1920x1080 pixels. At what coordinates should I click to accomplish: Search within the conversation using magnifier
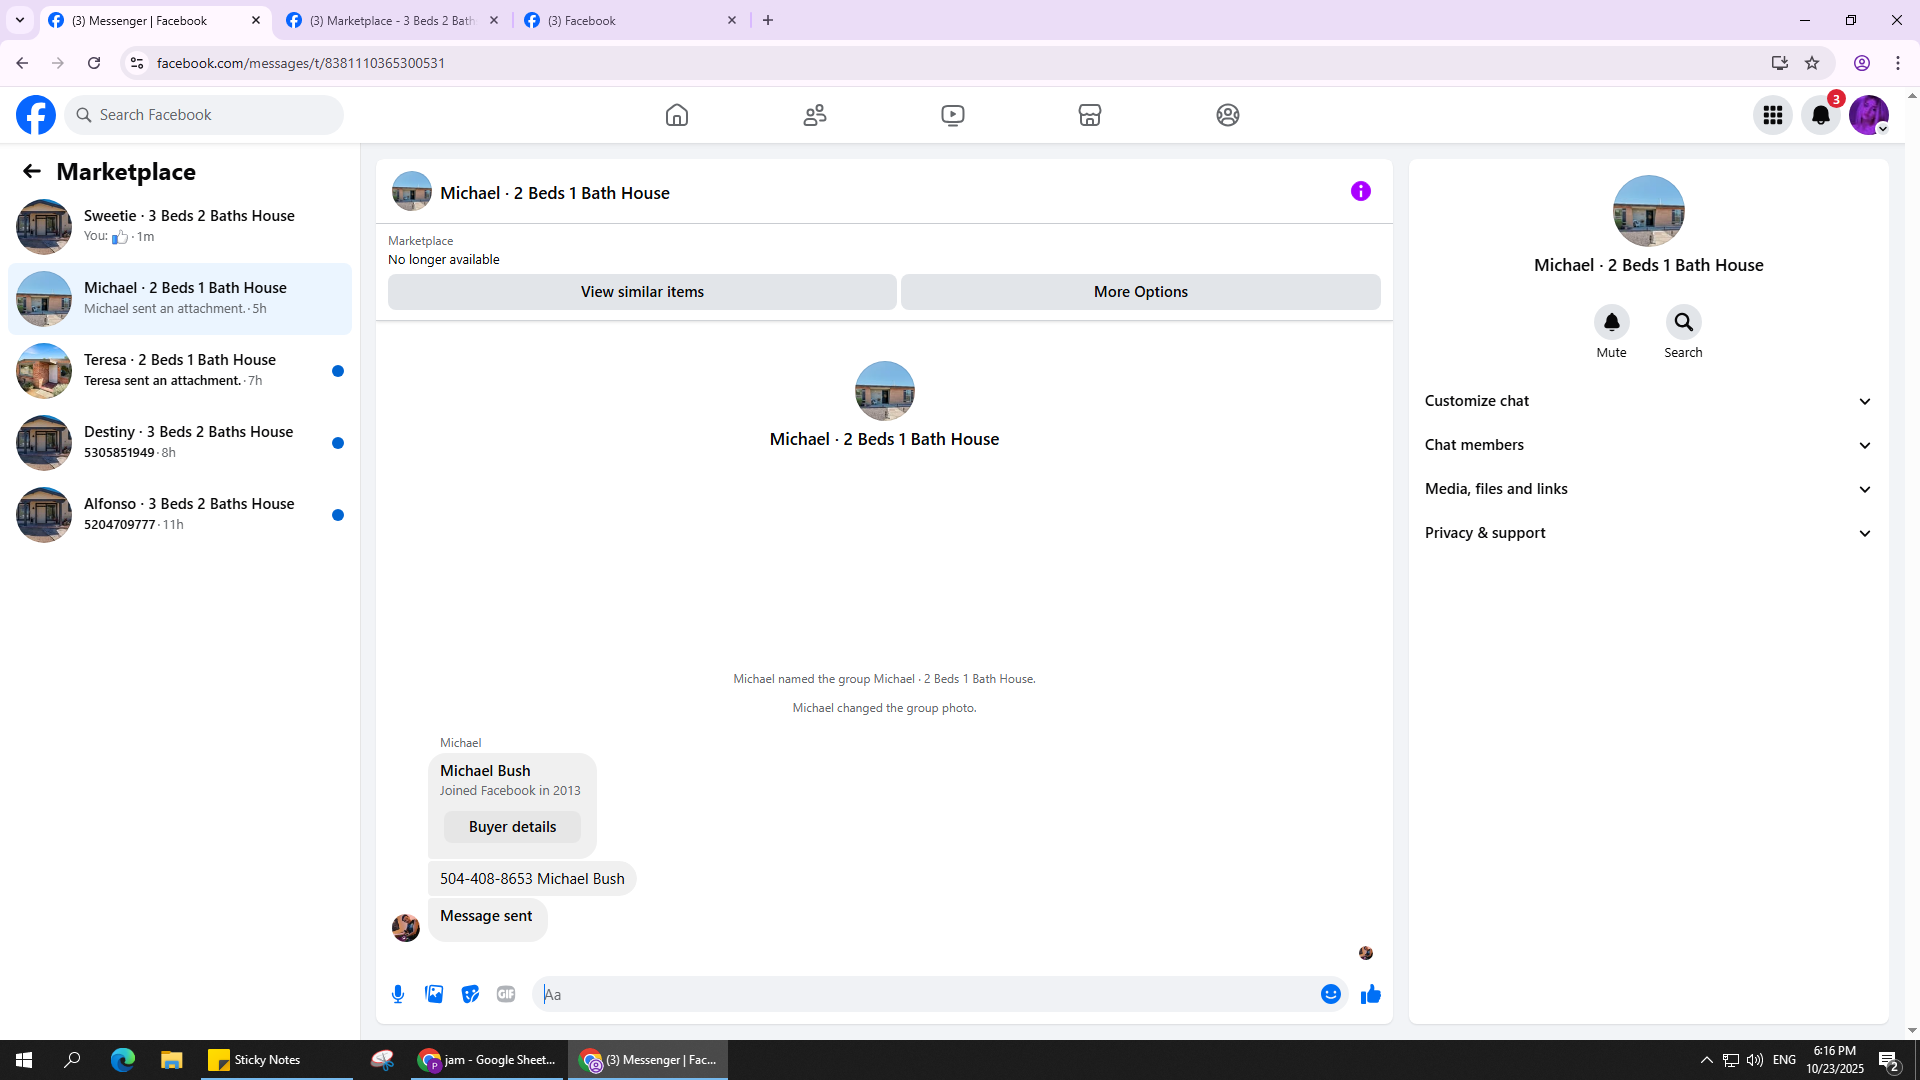(x=1683, y=322)
